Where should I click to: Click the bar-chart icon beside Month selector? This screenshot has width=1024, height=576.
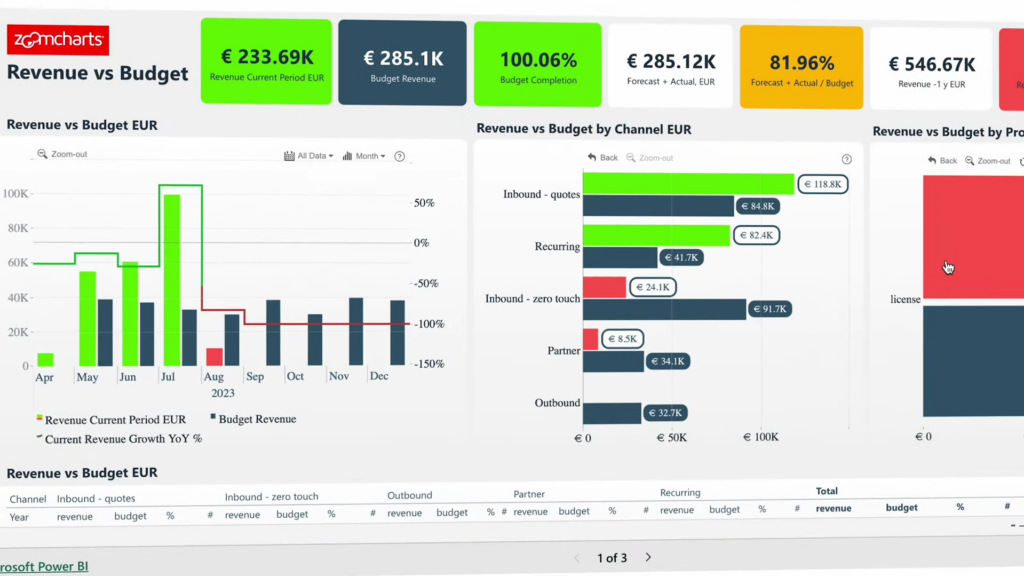pos(346,156)
